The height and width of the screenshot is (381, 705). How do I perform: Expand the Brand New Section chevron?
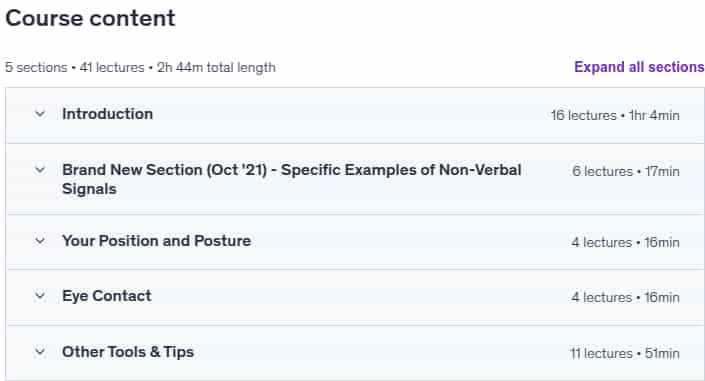(40, 170)
